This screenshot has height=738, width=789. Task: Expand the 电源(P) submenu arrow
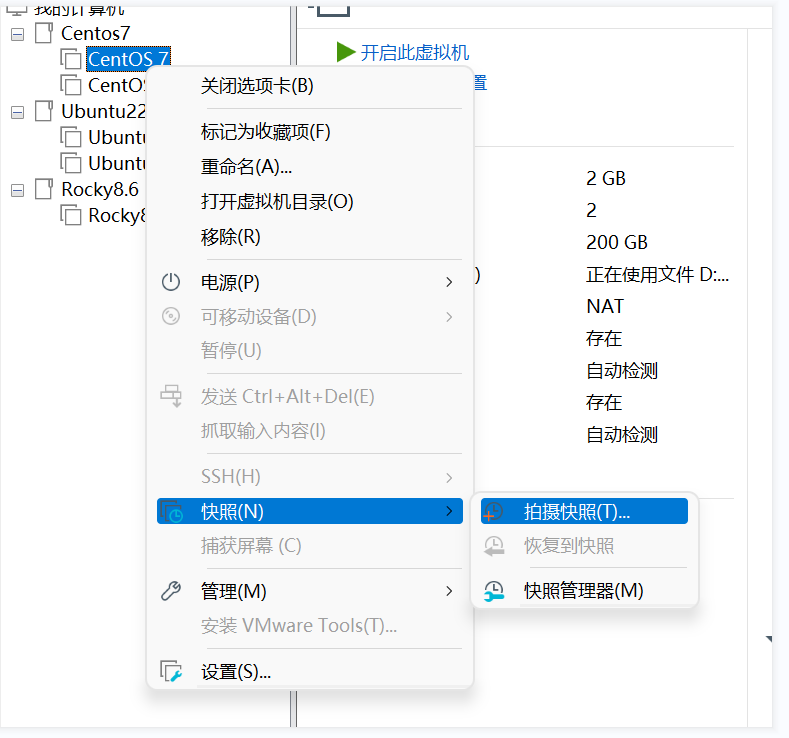pyautogui.click(x=449, y=282)
